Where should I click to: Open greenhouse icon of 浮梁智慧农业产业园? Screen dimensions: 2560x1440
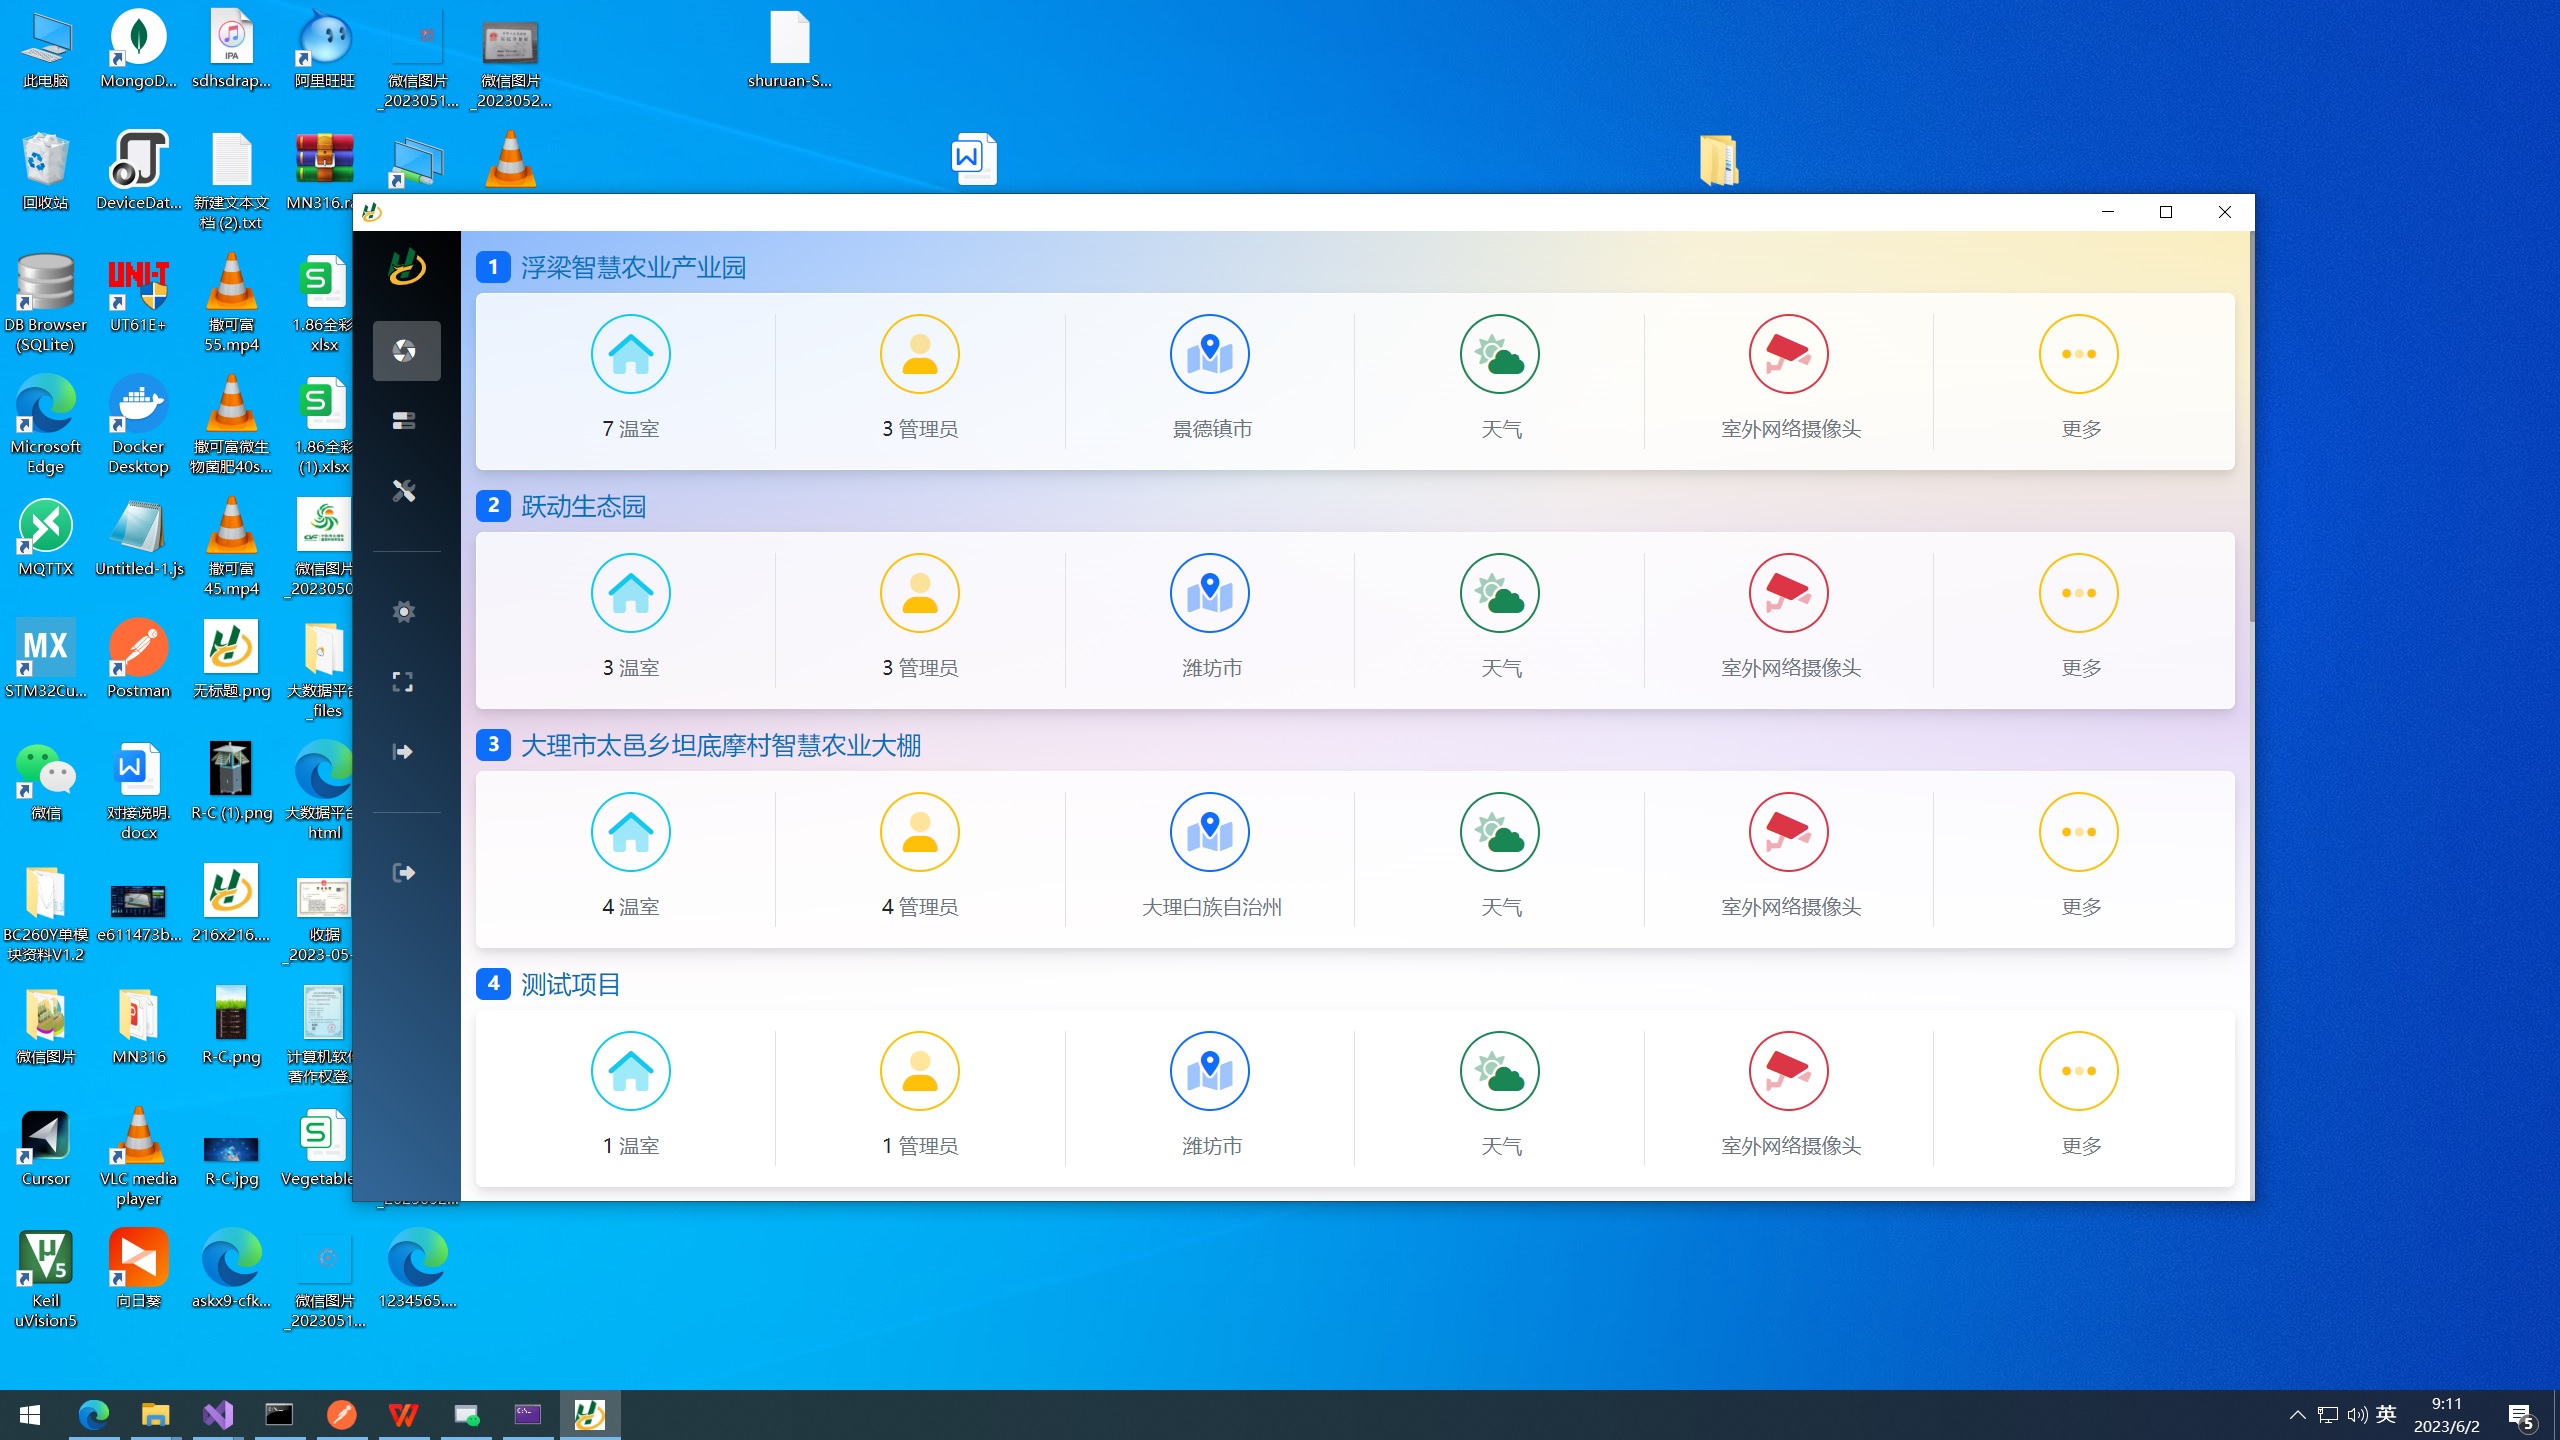click(631, 355)
